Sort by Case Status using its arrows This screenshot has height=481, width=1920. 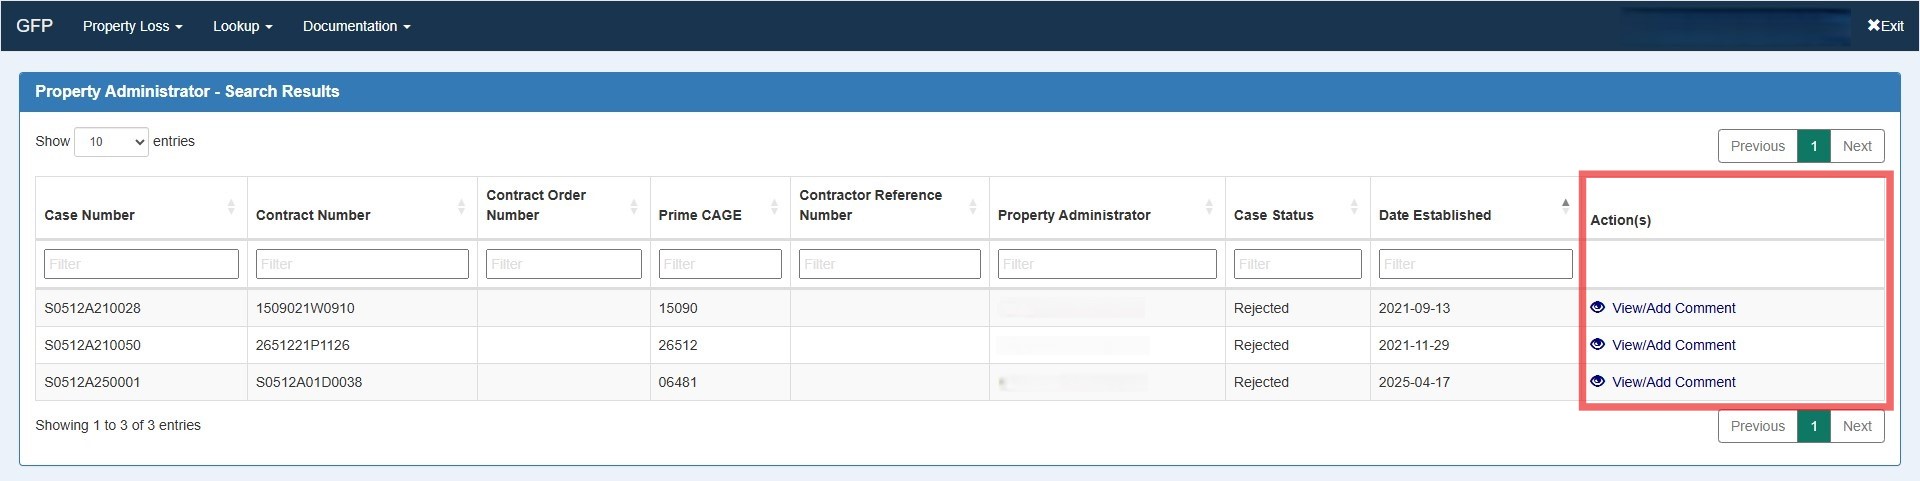pyautogui.click(x=1354, y=206)
